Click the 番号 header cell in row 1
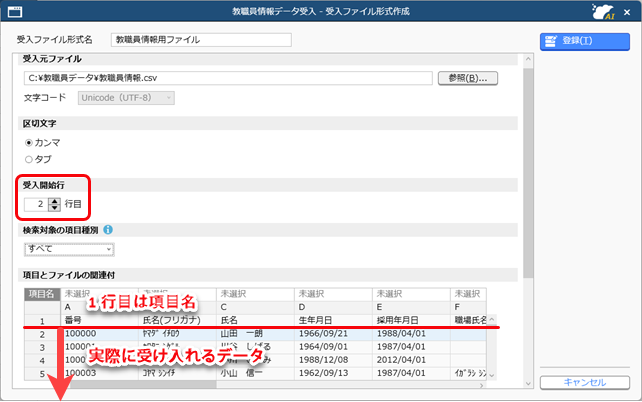This screenshot has height=402, width=642. pyautogui.click(x=99, y=321)
